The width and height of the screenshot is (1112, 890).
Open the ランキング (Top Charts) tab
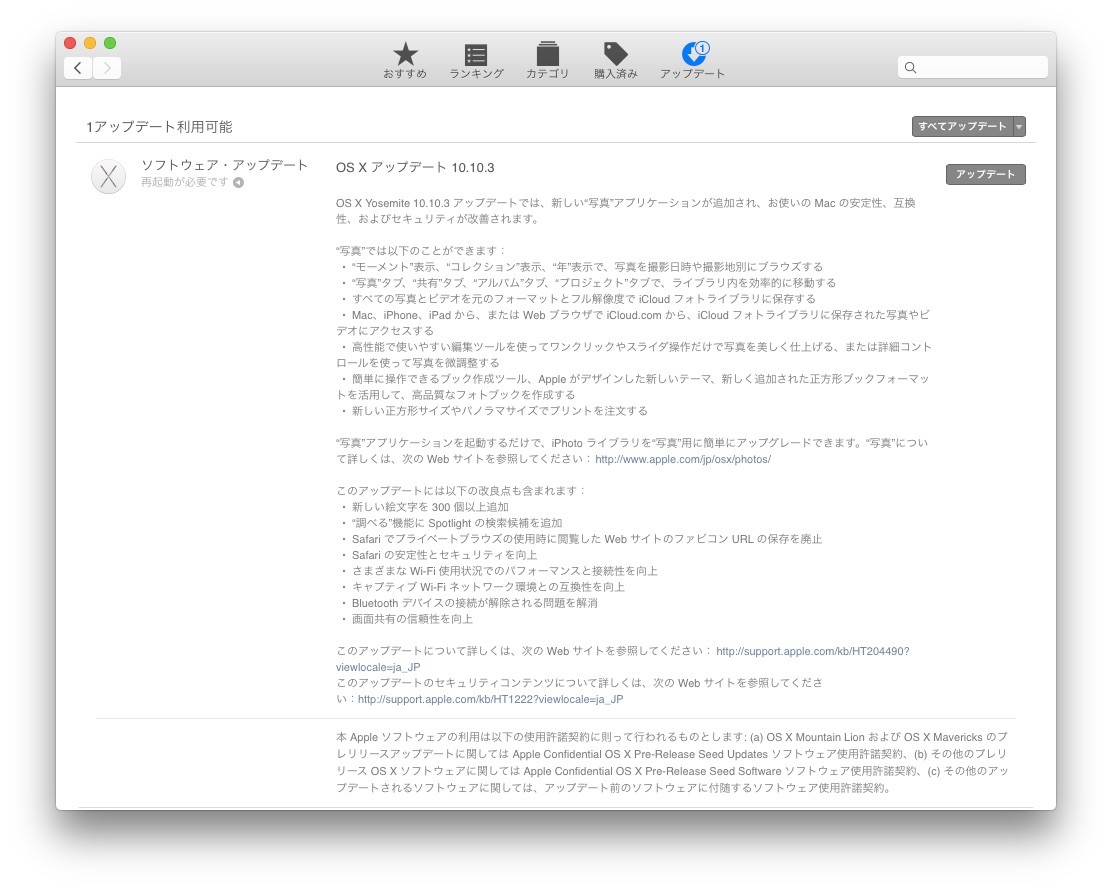[476, 61]
